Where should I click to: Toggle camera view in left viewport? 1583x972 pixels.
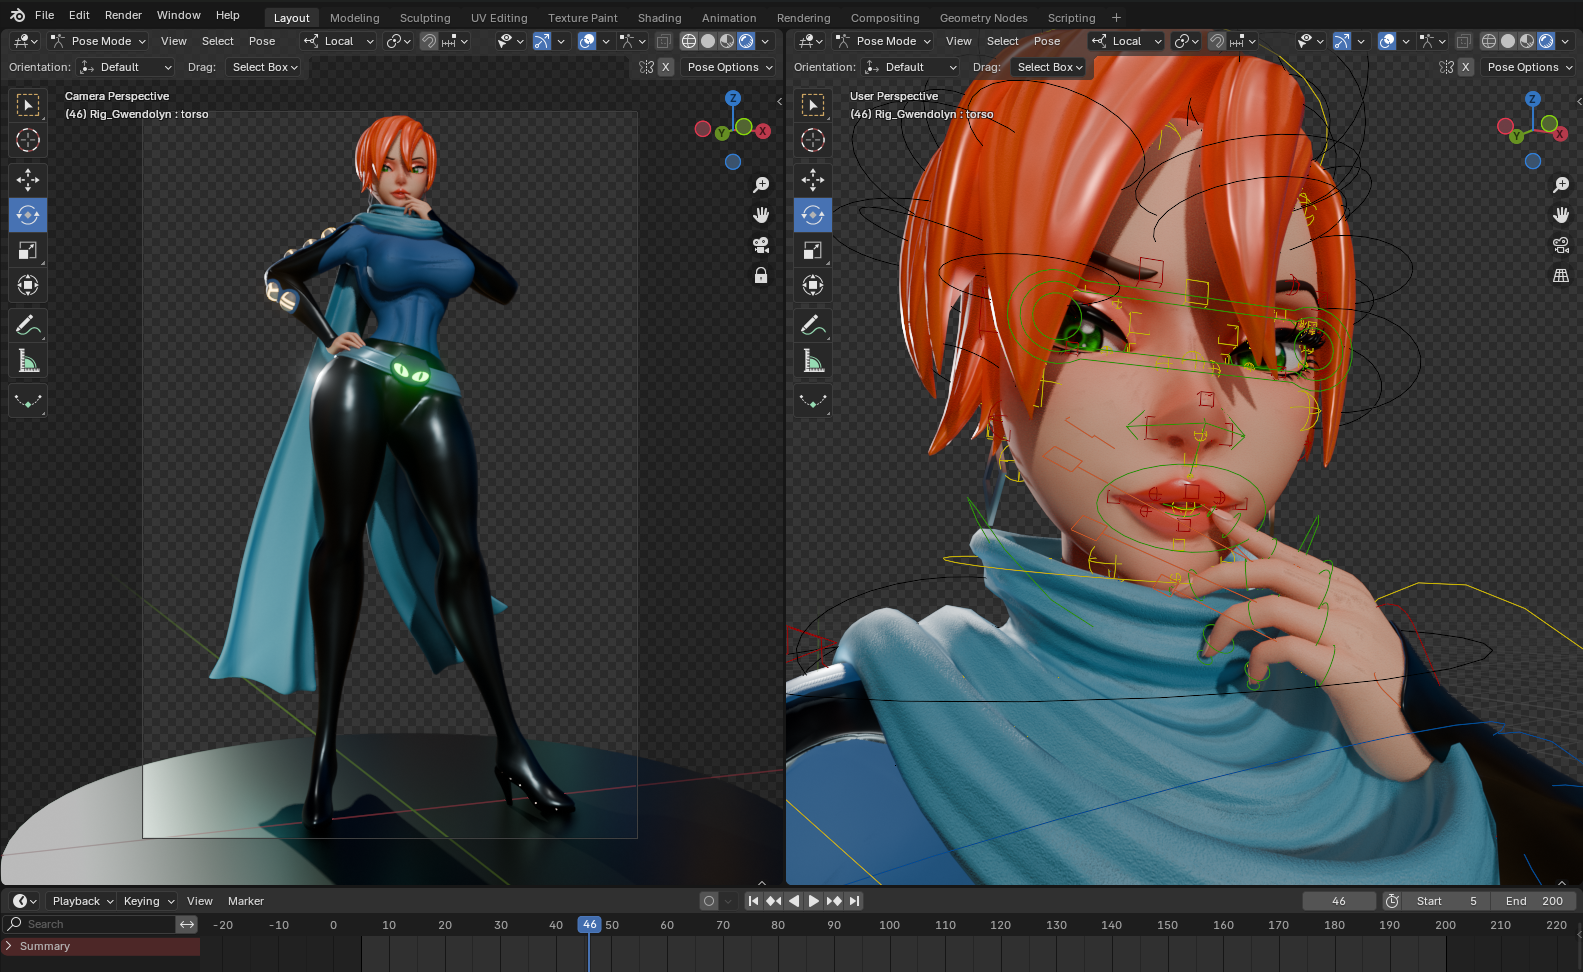(x=761, y=245)
